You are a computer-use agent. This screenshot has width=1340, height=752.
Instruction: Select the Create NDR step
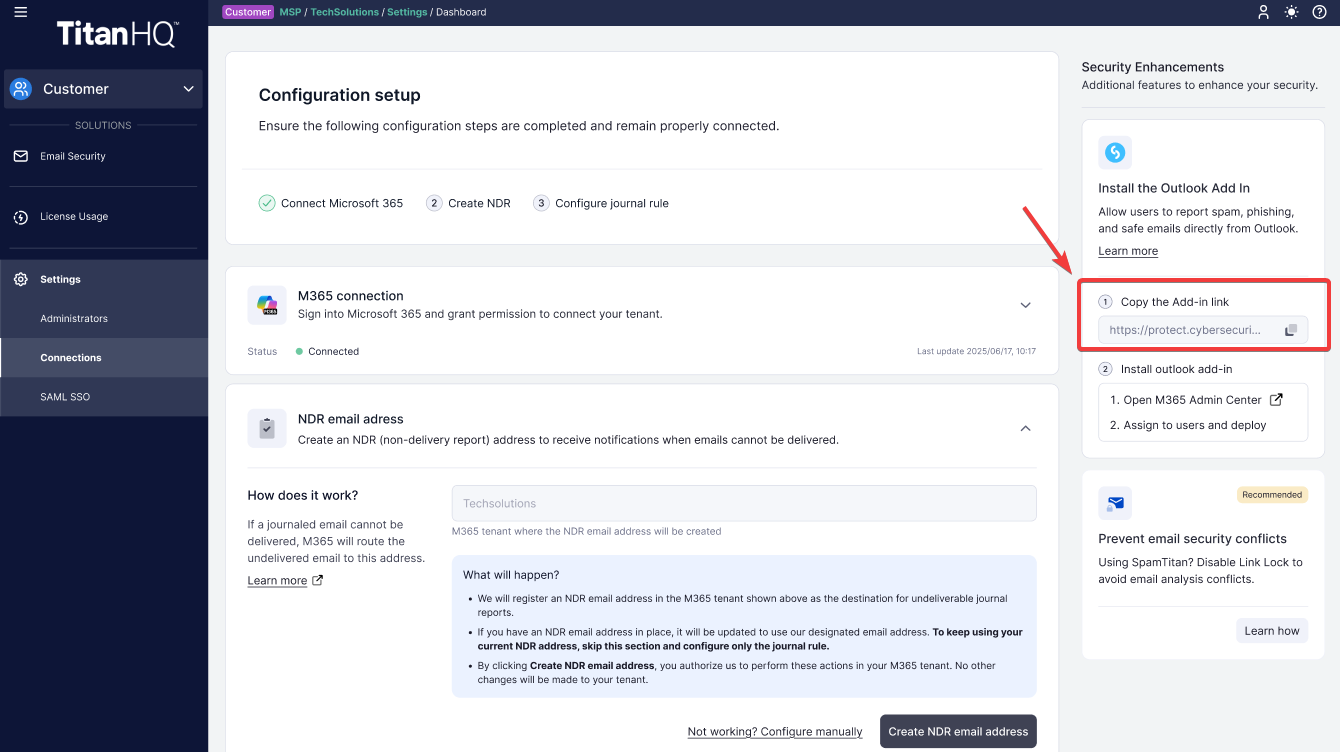(468, 203)
